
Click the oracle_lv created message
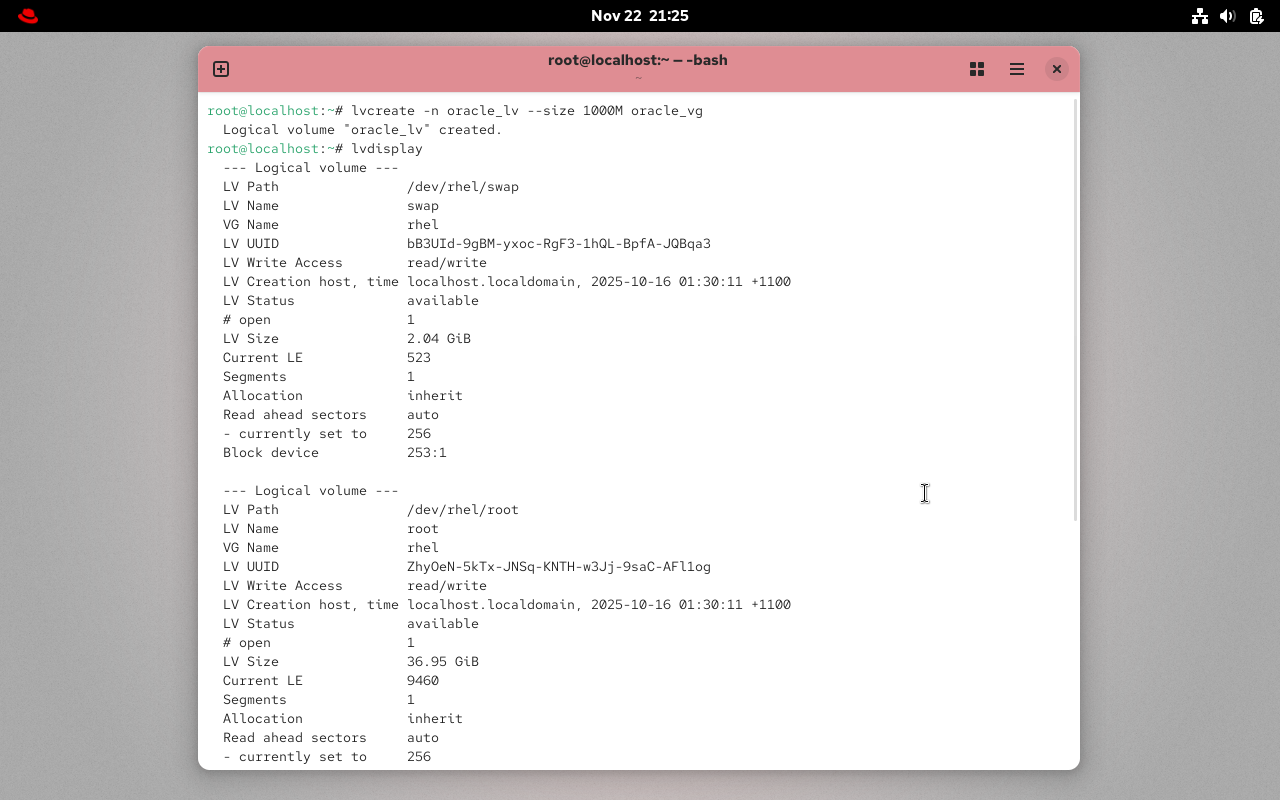click(x=360, y=129)
